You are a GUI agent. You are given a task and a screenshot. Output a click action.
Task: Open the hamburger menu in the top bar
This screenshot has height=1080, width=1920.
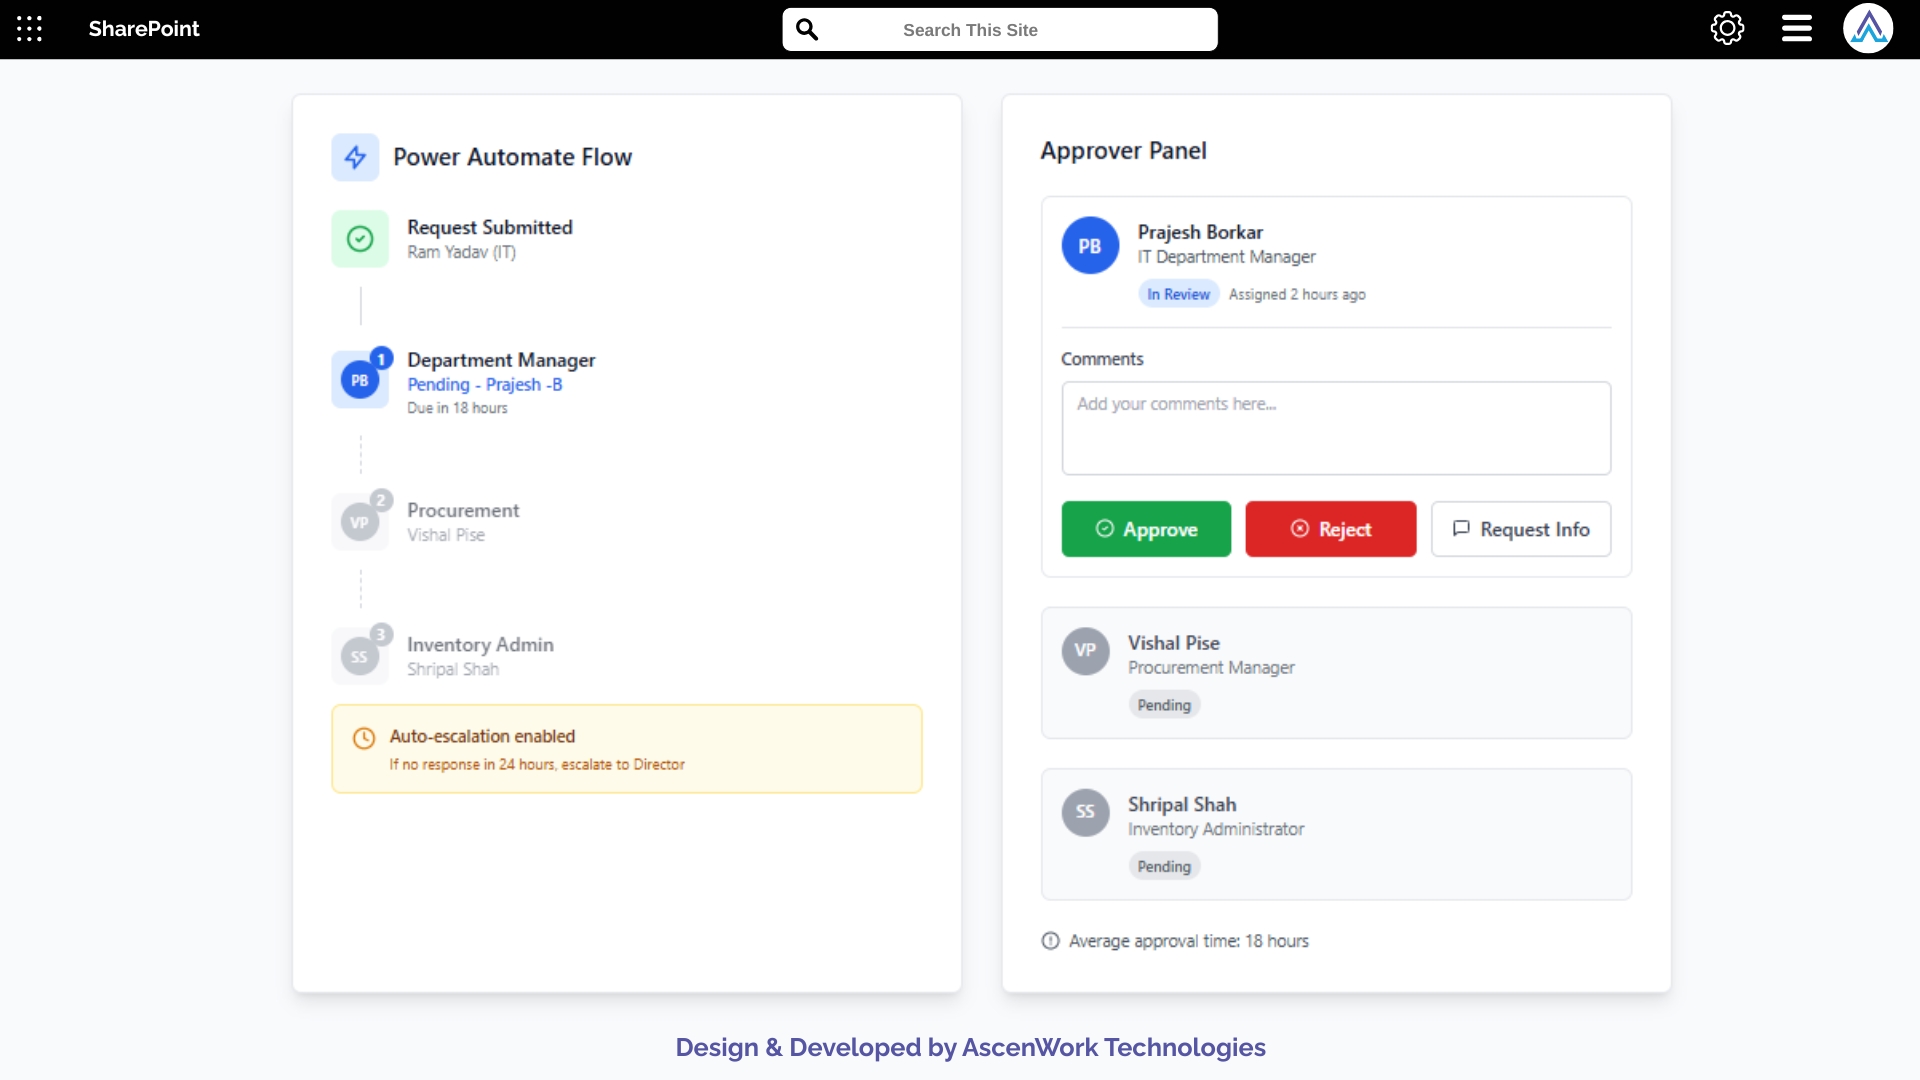tap(1796, 28)
